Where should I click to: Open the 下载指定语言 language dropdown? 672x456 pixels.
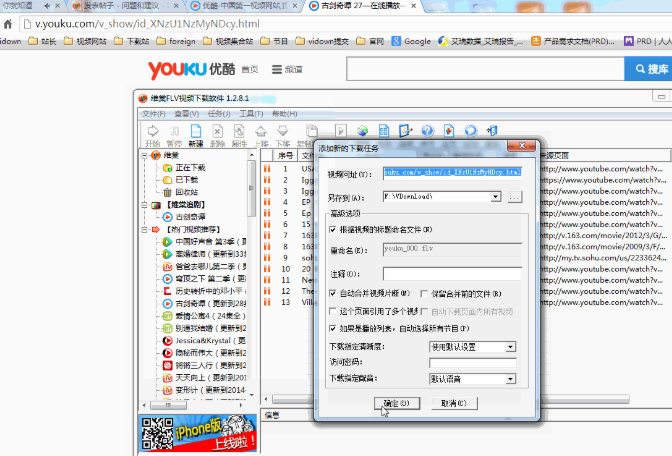(x=510, y=379)
